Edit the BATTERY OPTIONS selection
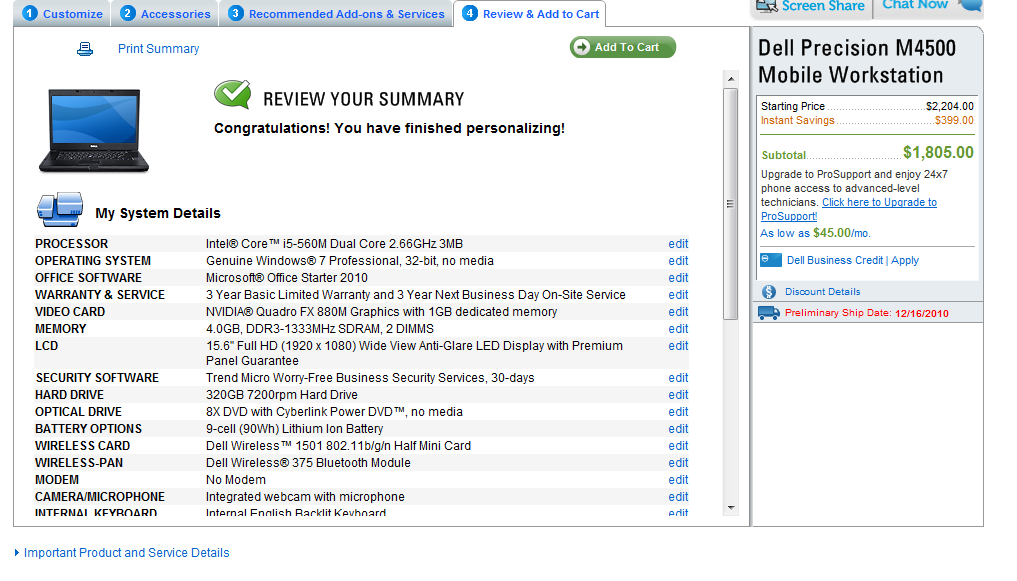The width and height of the screenshot is (1017, 581). point(678,429)
